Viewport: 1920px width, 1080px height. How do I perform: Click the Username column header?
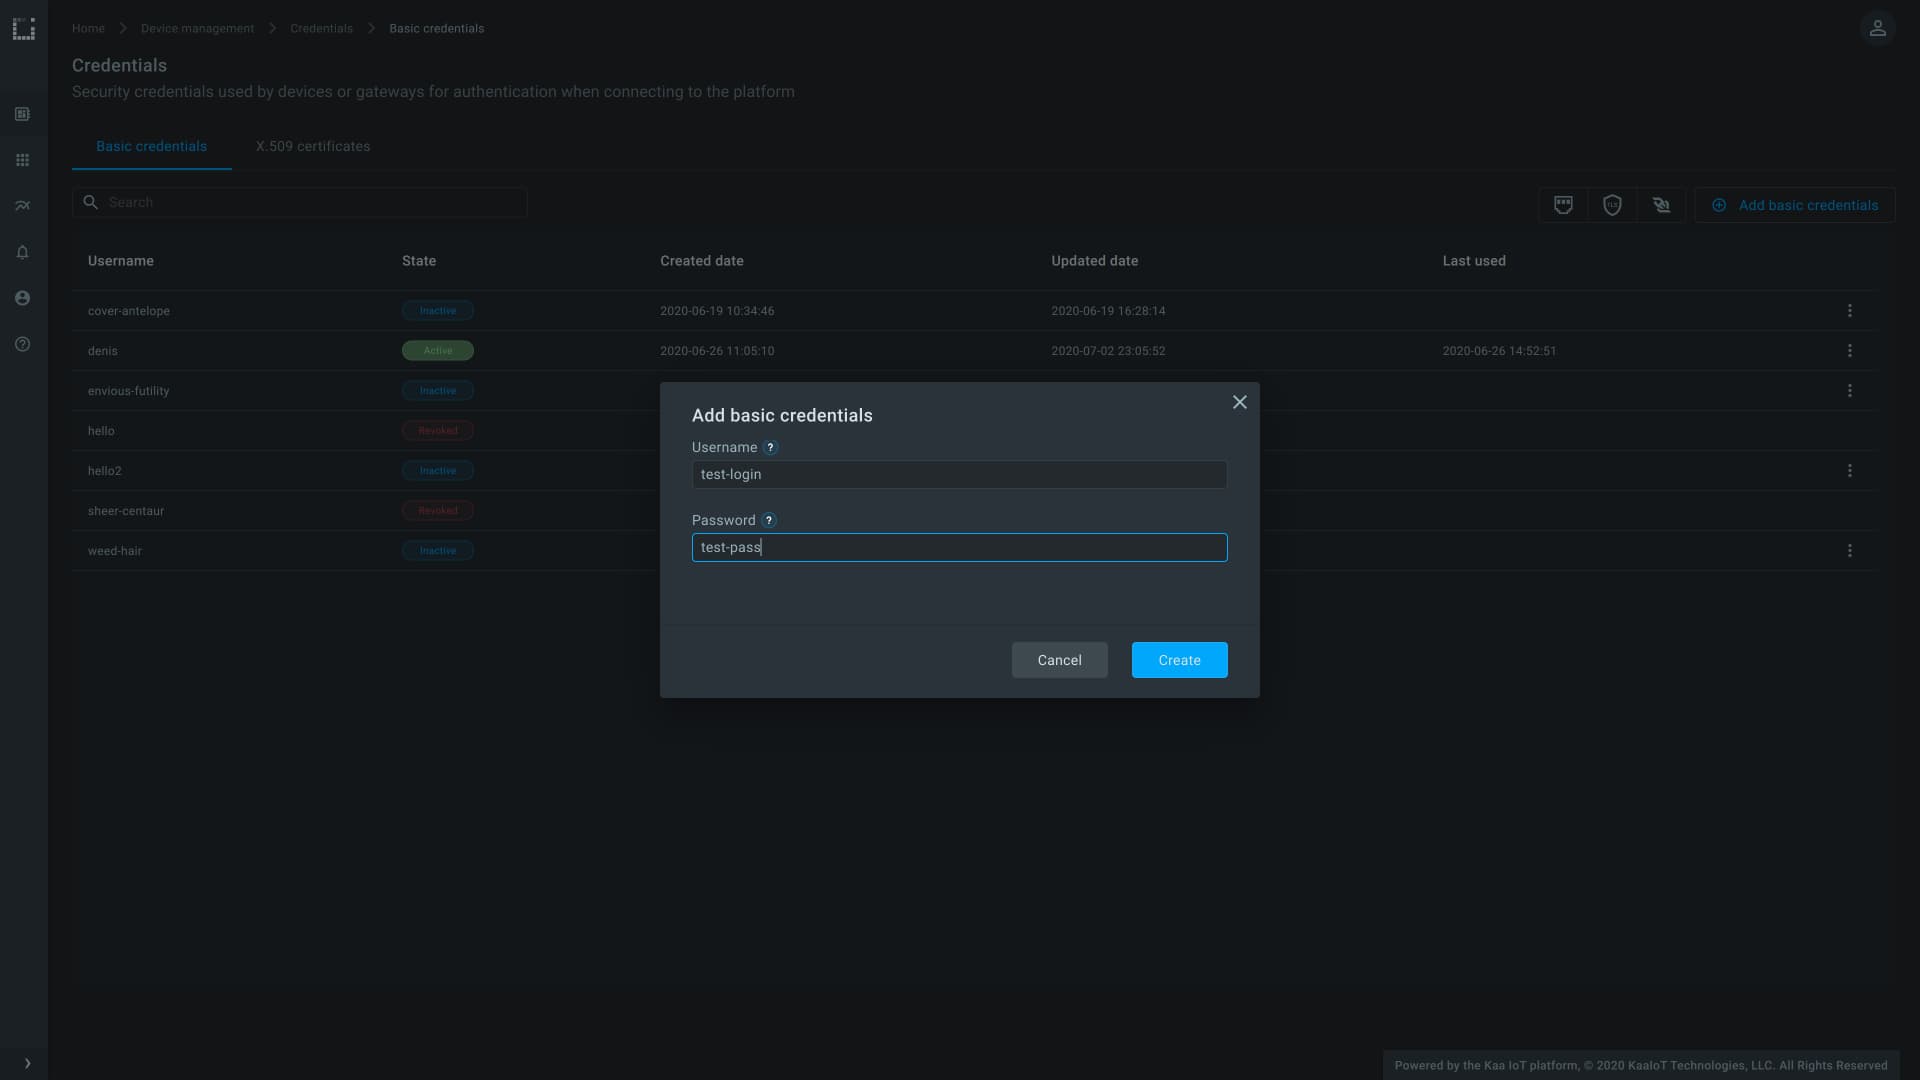[121, 261]
